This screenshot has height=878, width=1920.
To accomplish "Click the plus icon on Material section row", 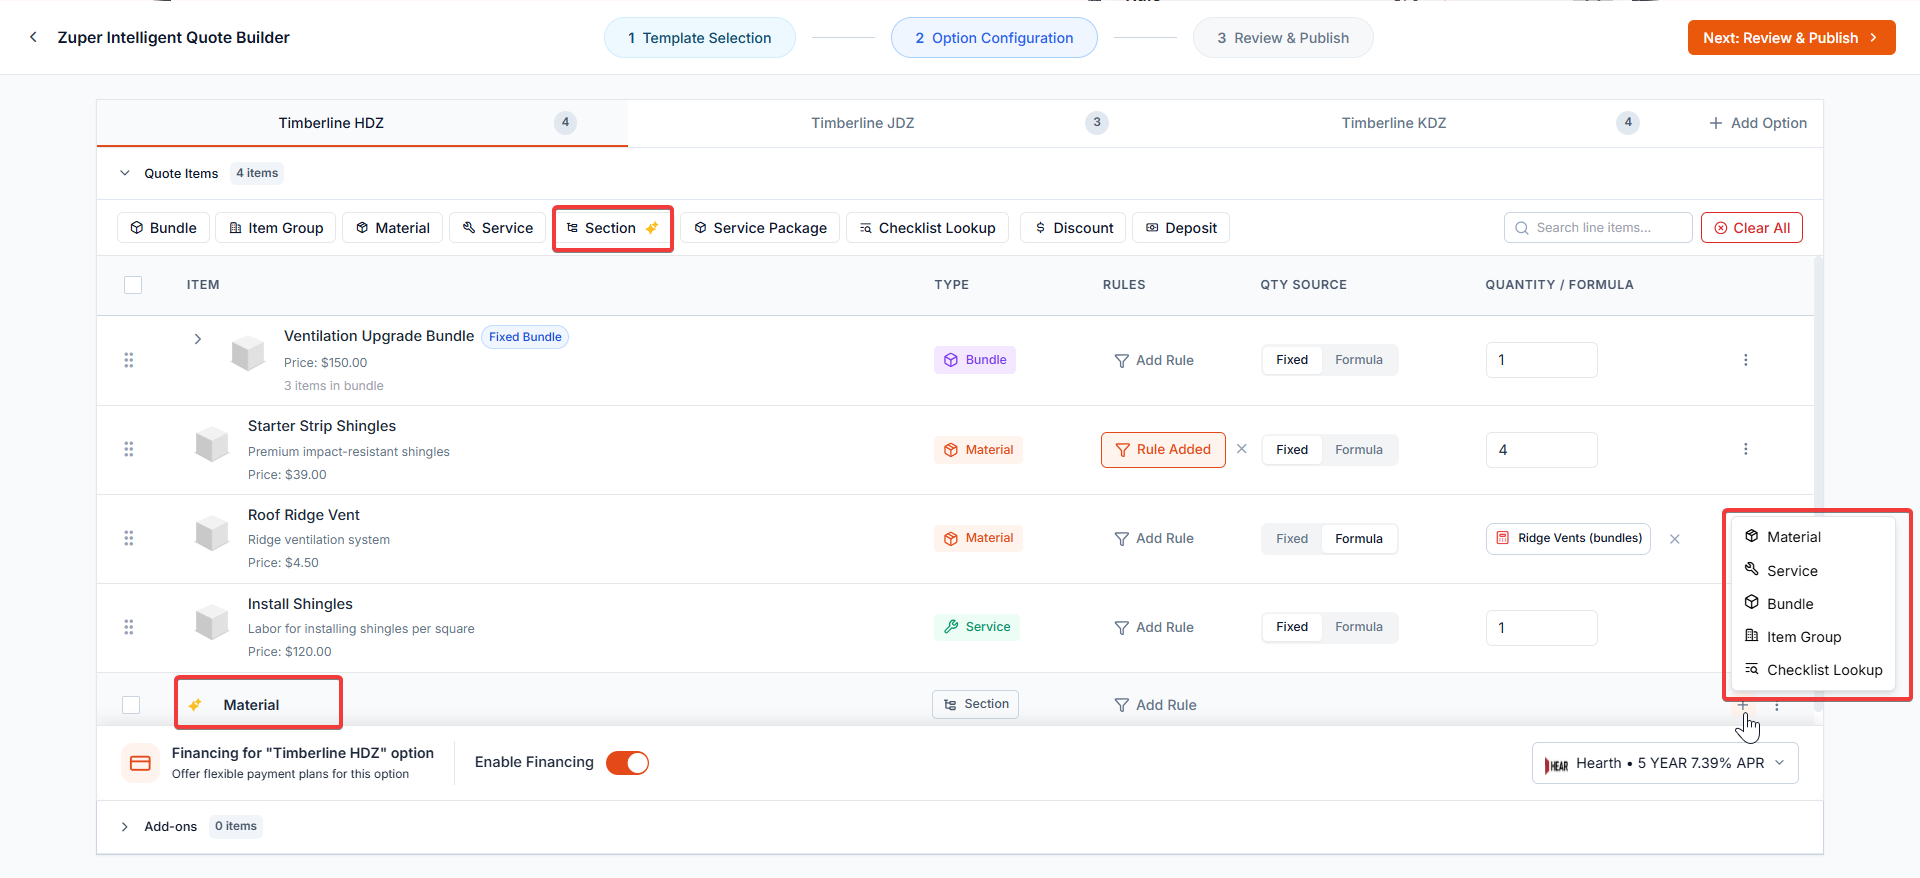I will point(1743,706).
